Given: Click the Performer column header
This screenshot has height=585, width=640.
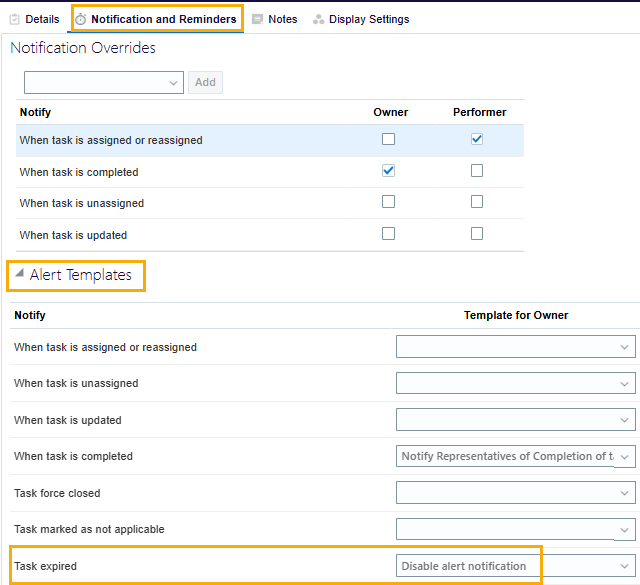Looking at the screenshot, I should [x=480, y=112].
